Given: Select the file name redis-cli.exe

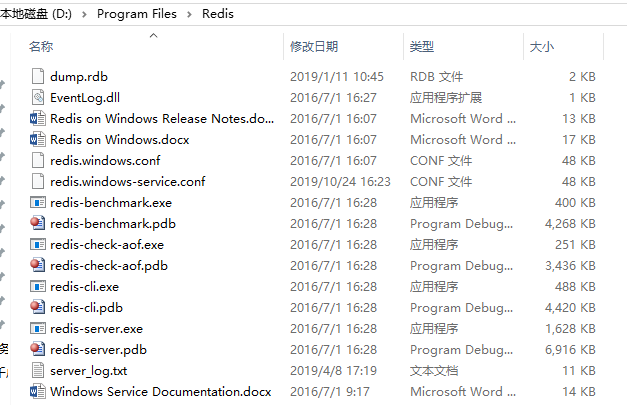Looking at the screenshot, I should click(x=84, y=287).
